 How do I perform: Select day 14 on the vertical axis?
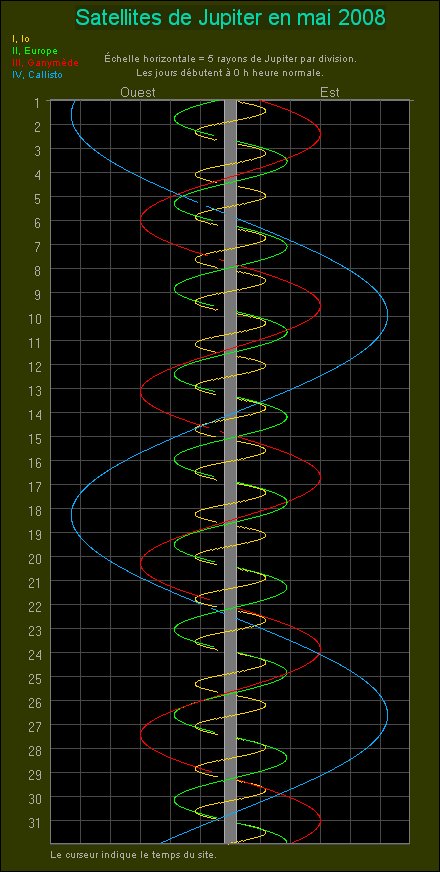[34, 413]
